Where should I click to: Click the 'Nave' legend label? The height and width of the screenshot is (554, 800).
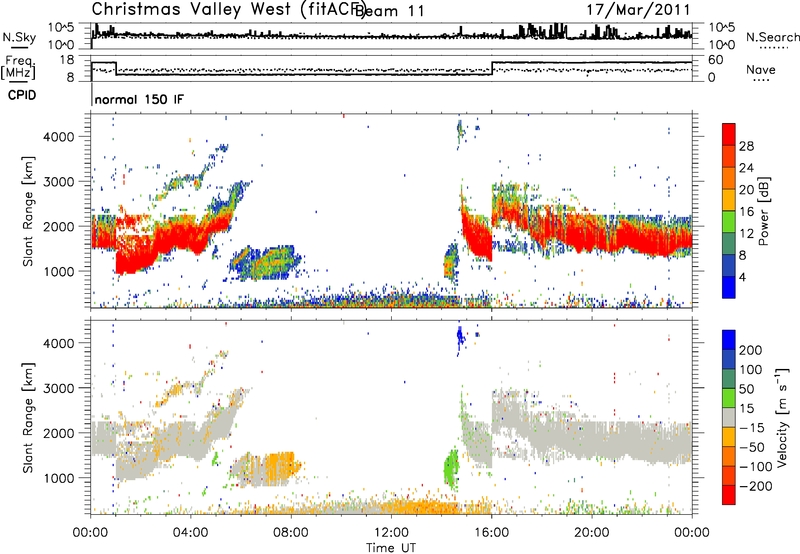(x=761, y=69)
